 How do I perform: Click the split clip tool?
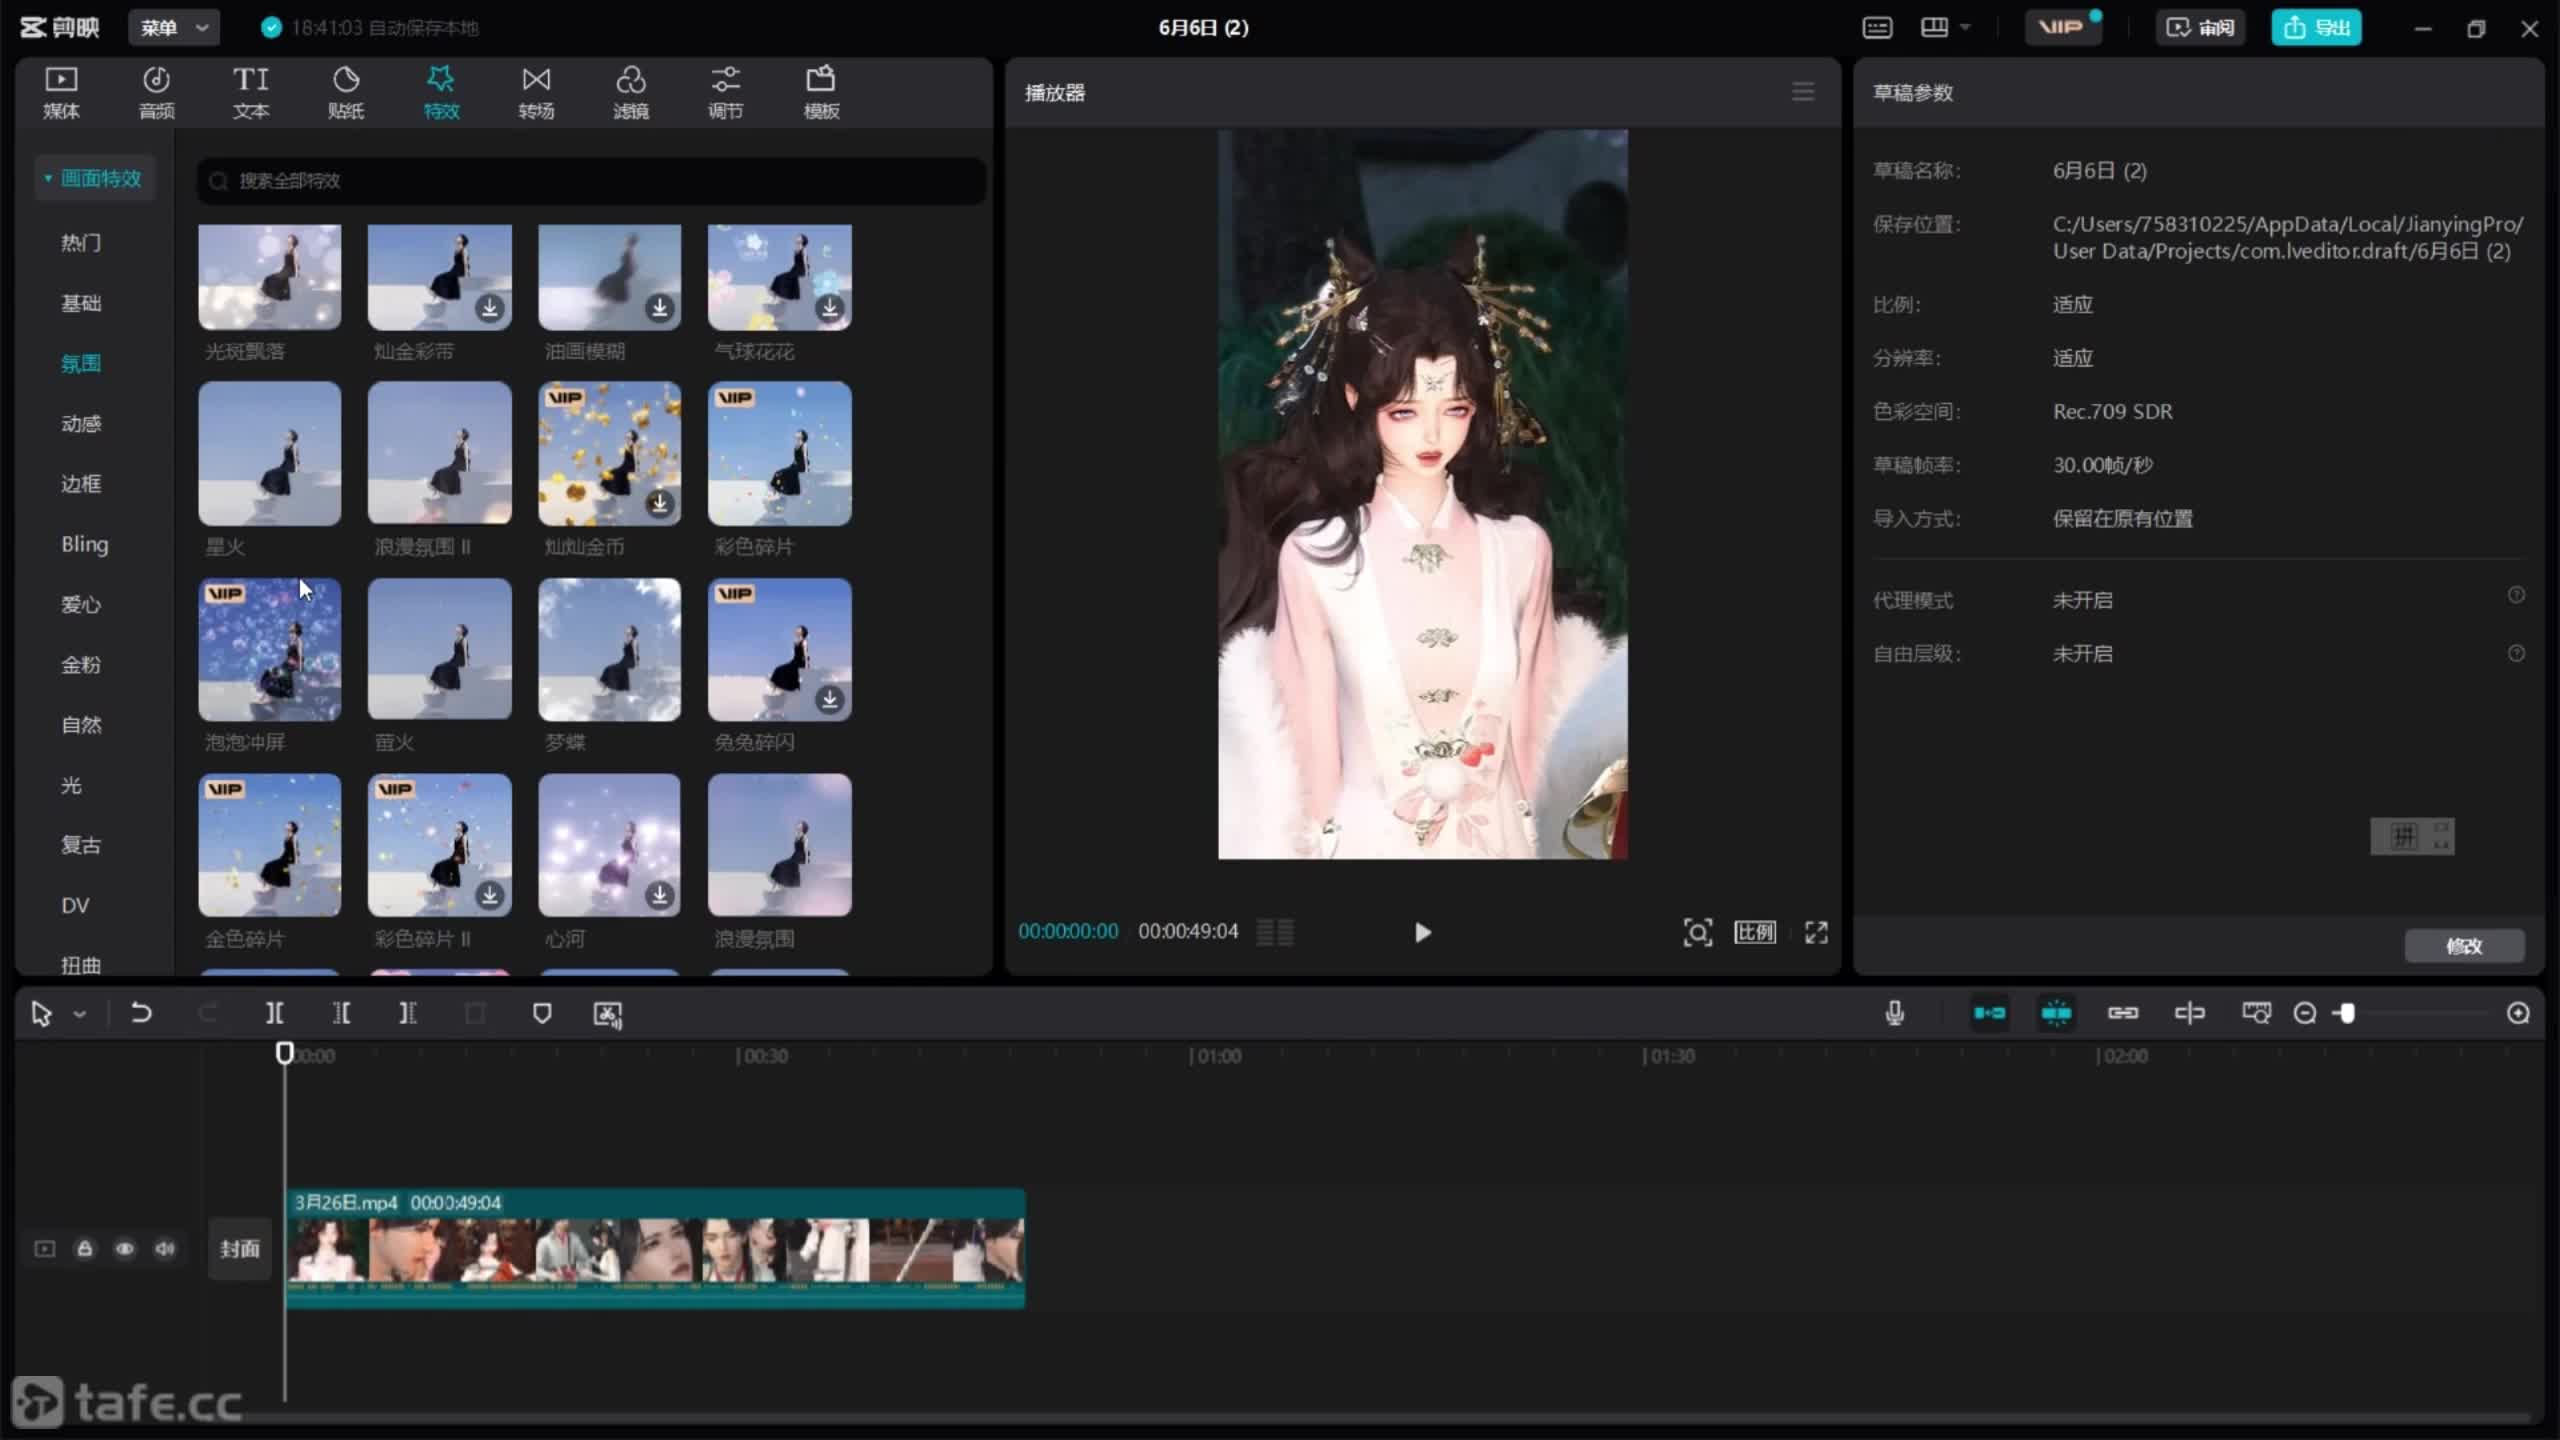[274, 1014]
